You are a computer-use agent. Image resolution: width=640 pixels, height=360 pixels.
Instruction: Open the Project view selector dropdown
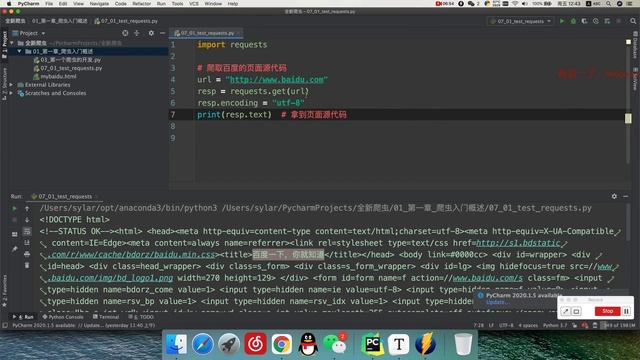29,33
